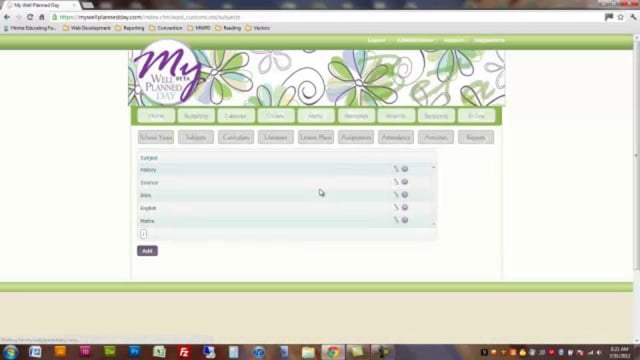Go back with the browser back arrow
The width and height of the screenshot is (640, 360).
coord(7,17)
